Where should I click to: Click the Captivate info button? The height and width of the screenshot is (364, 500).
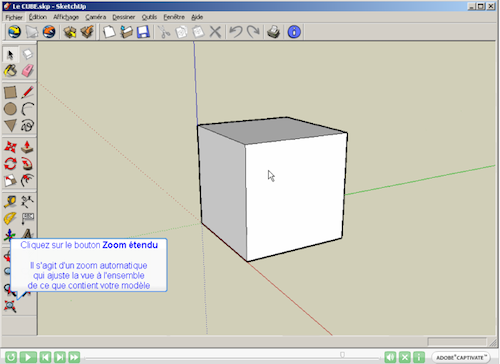419,357
